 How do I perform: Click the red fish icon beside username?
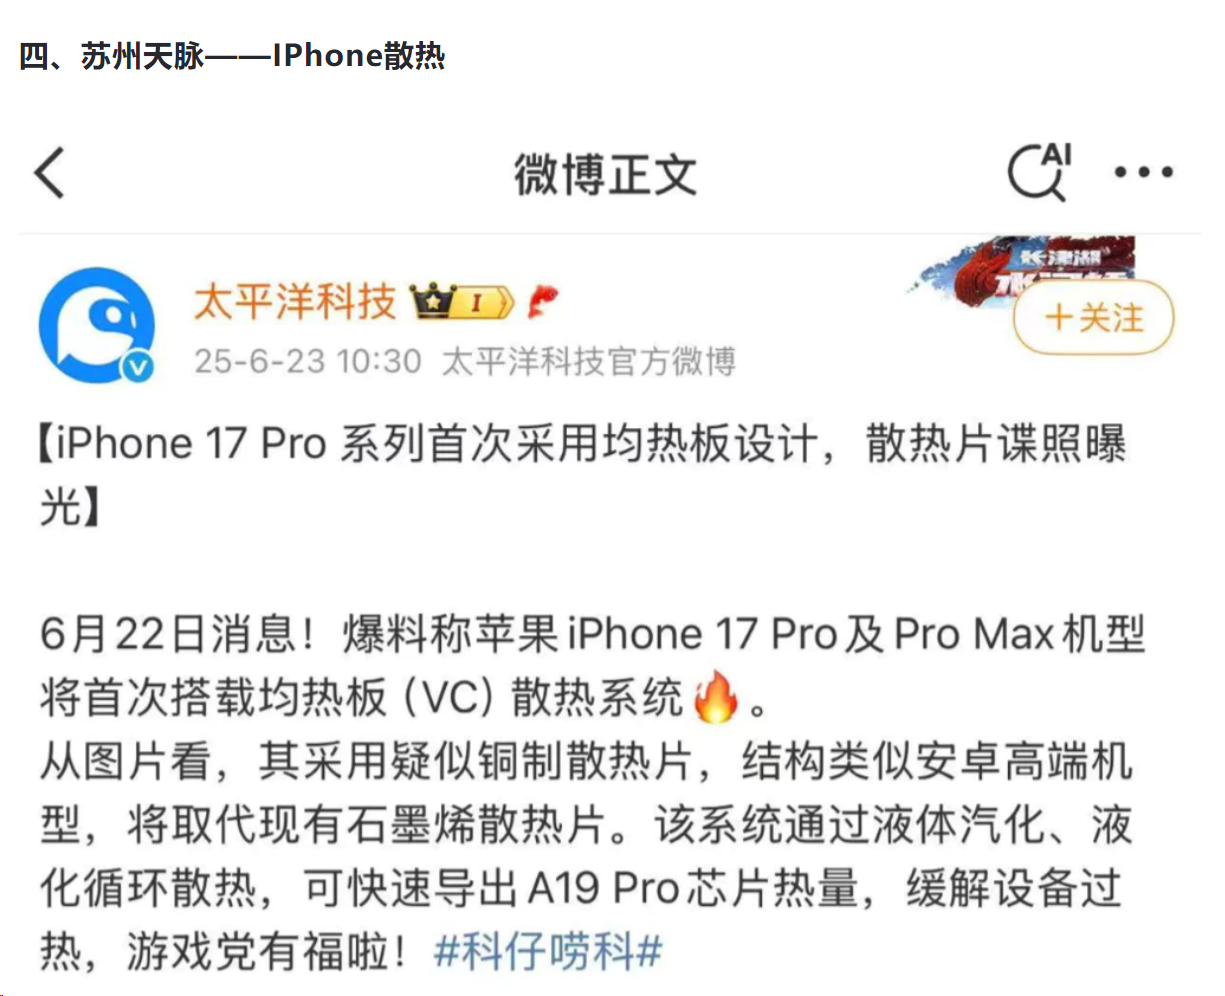[543, 300]
